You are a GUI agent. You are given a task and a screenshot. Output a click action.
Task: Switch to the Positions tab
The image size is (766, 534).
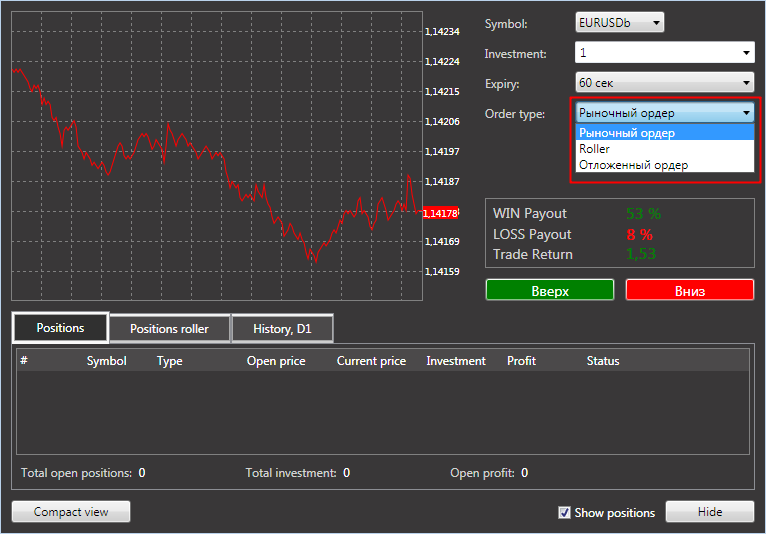point(60,328)
